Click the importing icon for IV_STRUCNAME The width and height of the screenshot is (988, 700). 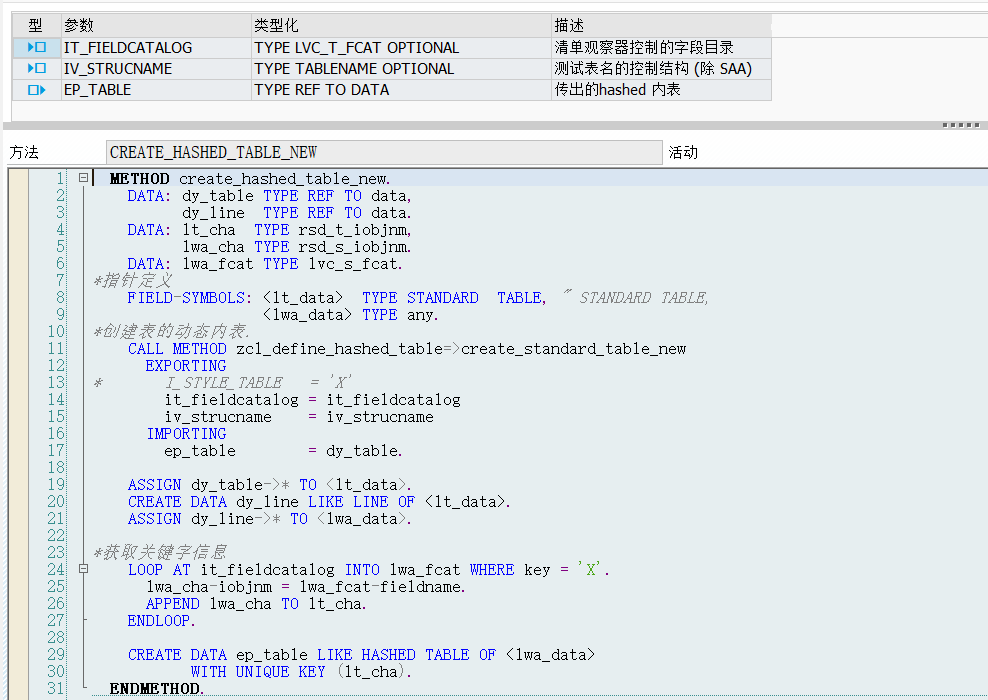click(x=37, y=68)
